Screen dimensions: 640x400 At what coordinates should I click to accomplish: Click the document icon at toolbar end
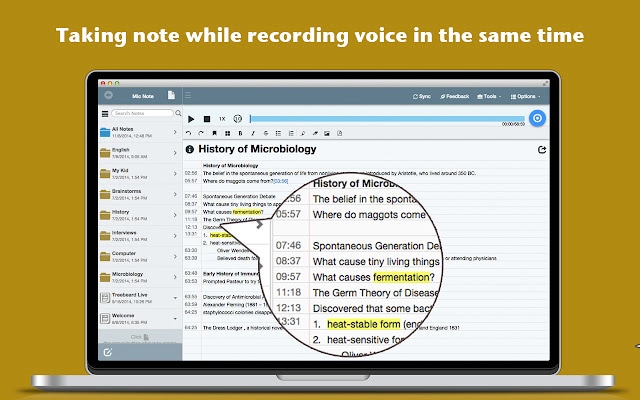tap(340, 133)
